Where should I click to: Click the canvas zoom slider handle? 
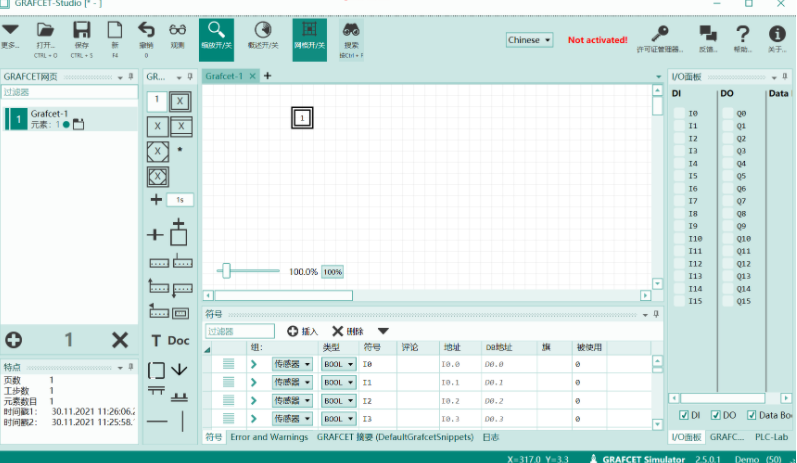pyautogui.click(x=227, y=270)
